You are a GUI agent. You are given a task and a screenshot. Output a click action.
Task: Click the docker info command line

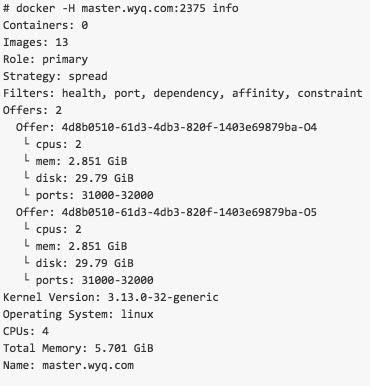[x=121, y=8]
